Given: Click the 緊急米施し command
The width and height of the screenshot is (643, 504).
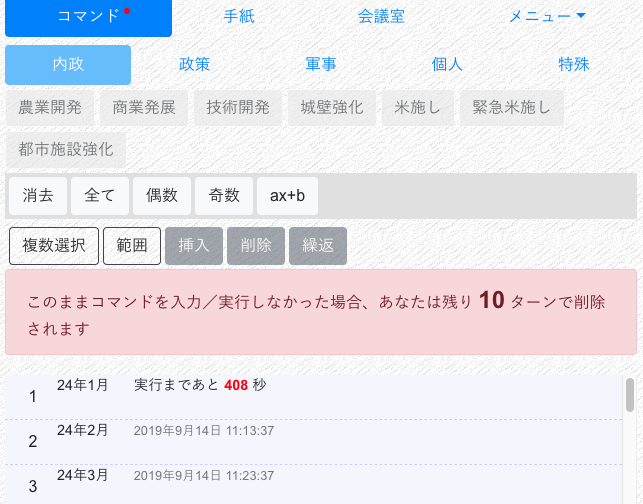Looking at the screenshot, I should click(513, 108).
